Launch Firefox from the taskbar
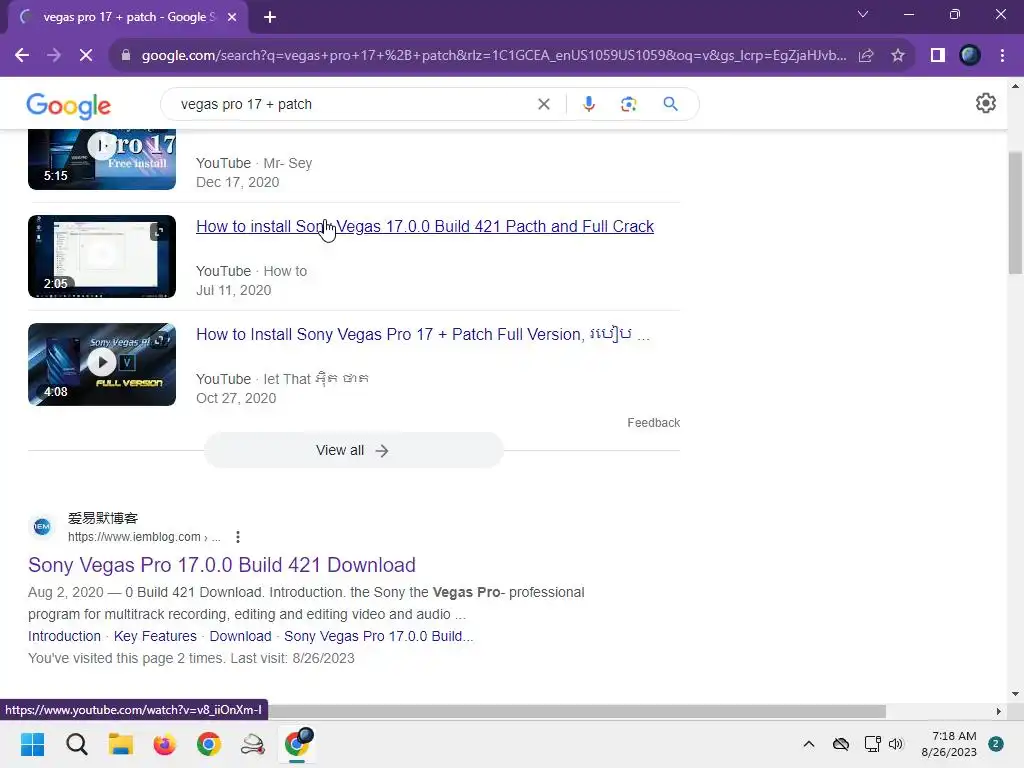Screen dimensions: 1024x768 coord(165,744)
